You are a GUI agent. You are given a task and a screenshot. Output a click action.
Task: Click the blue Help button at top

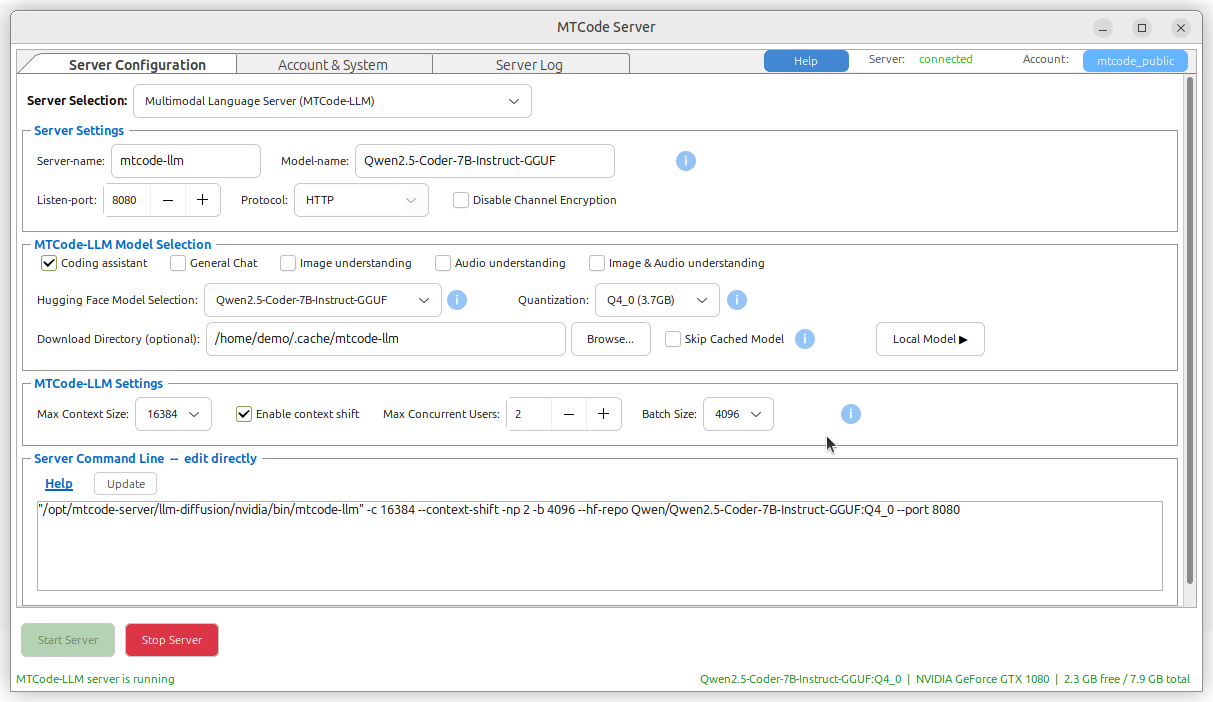(x=806, y=61)
